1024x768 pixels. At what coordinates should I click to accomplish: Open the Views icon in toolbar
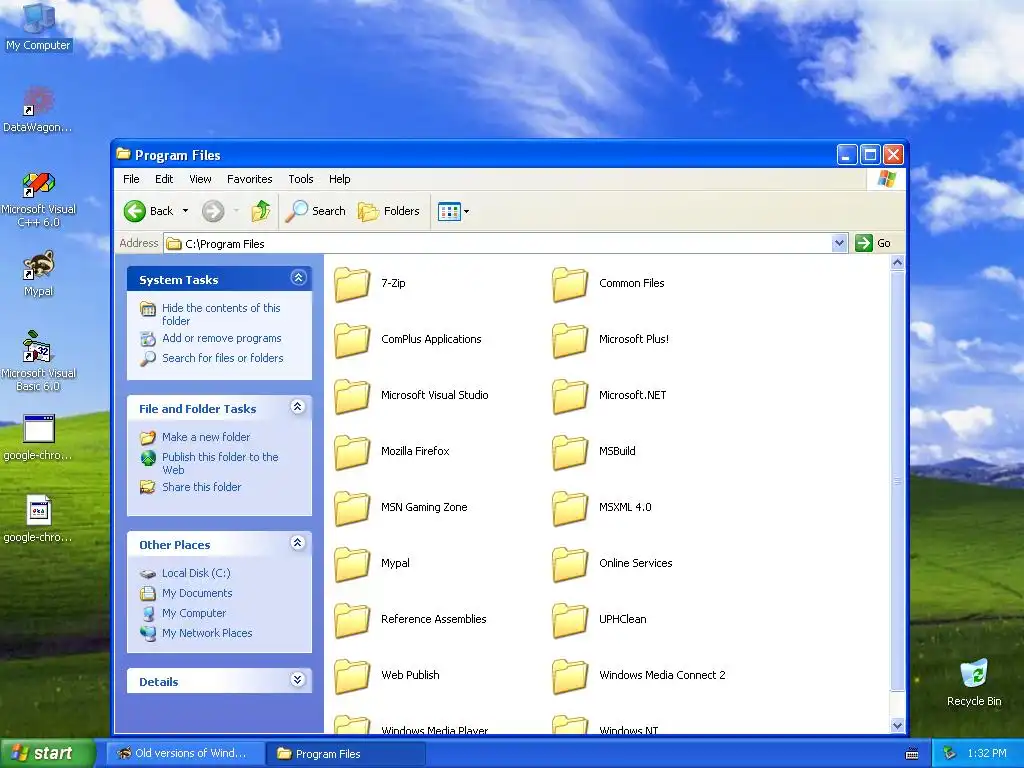pyautogui.click(x=449, y=212)
